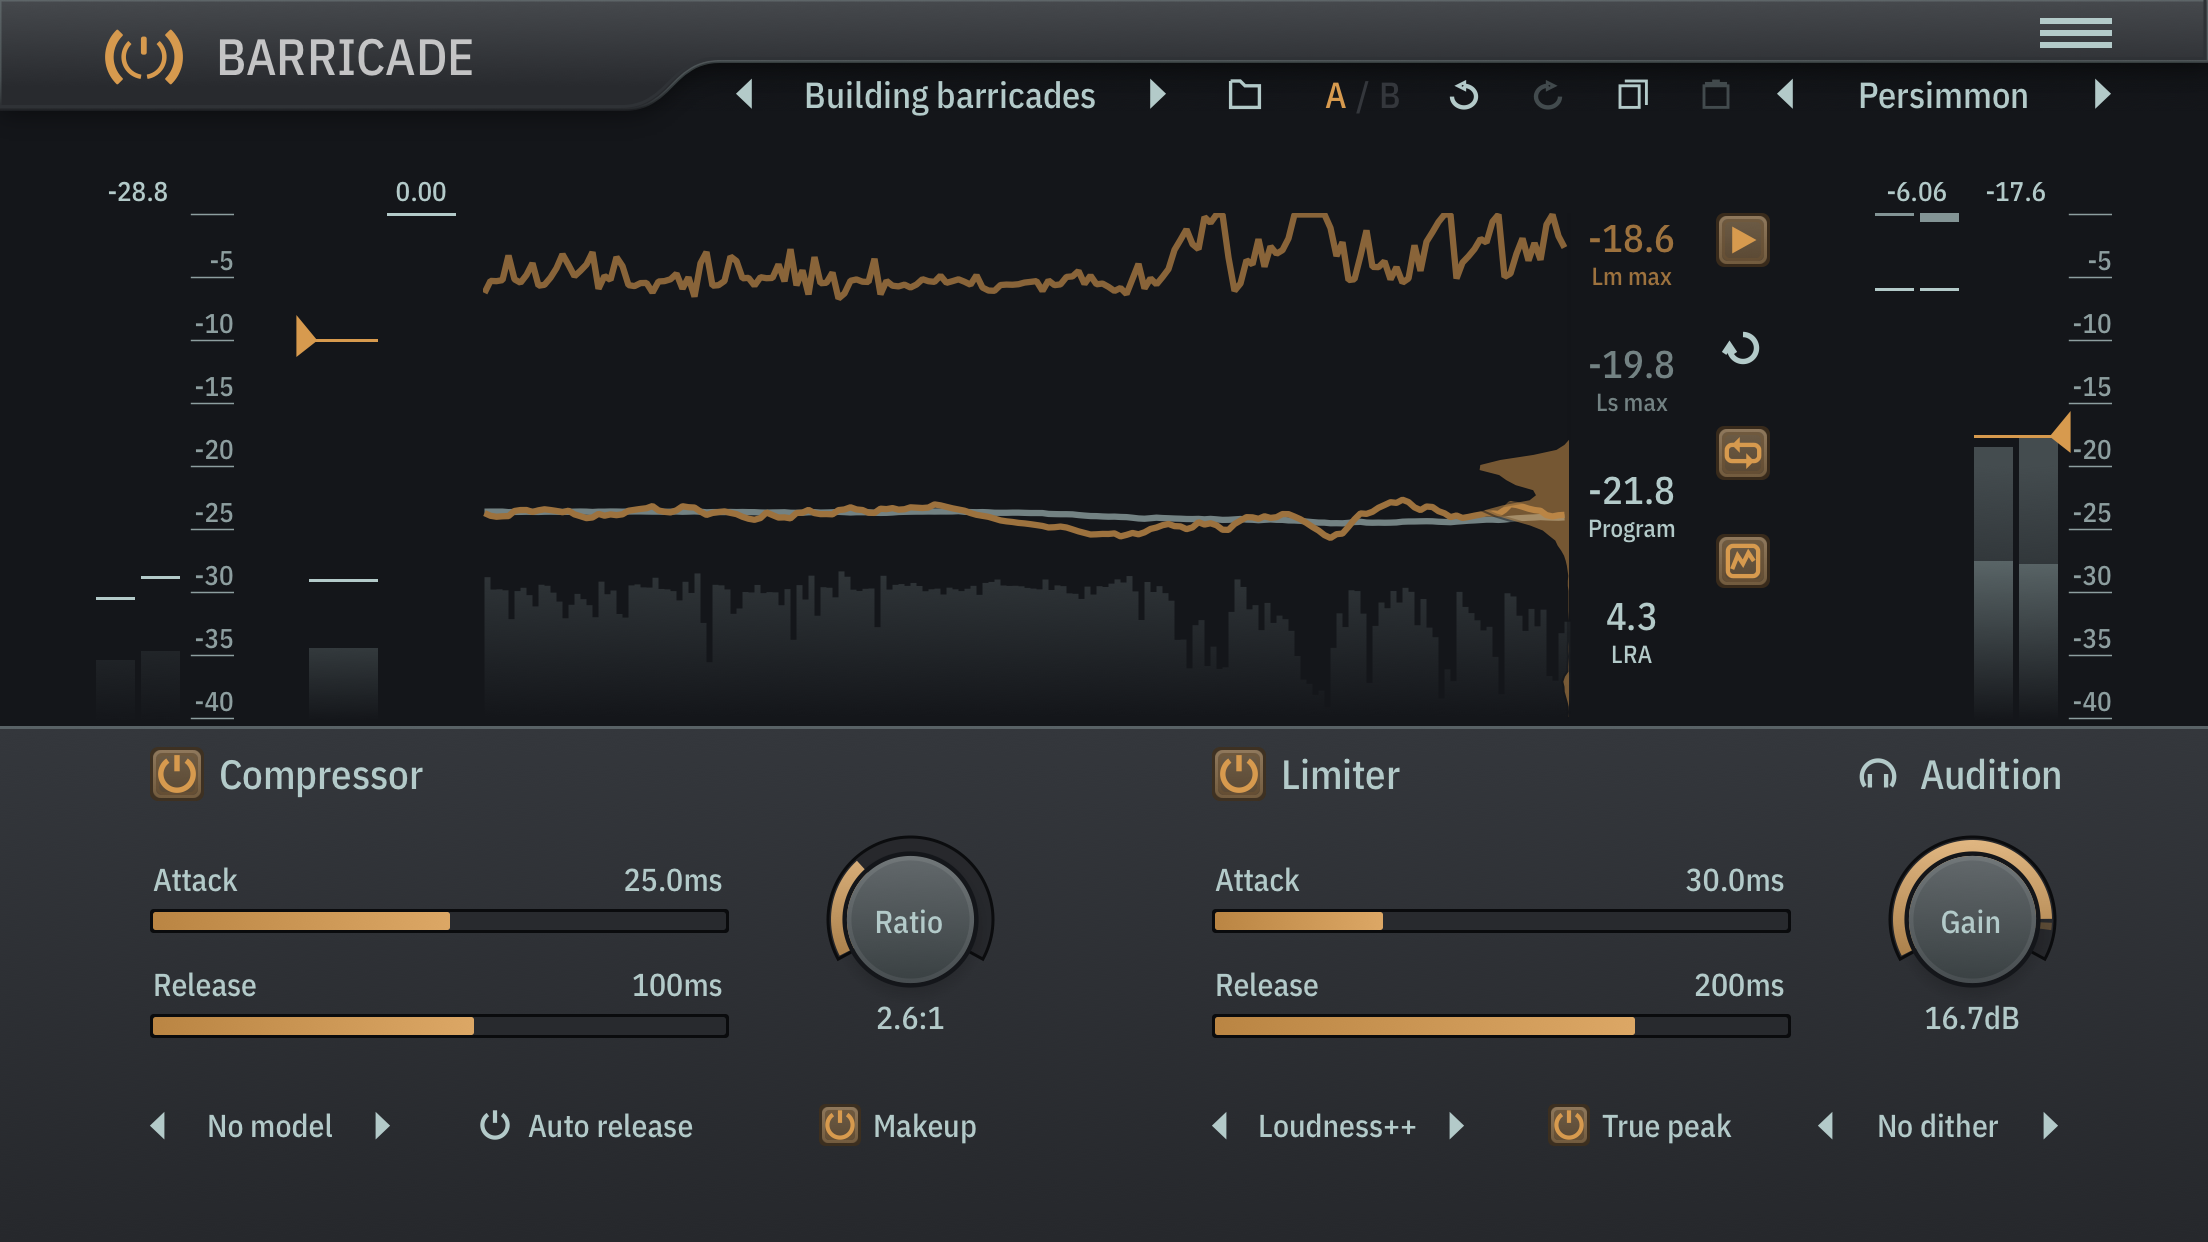Screen dimensions: 2208x1242
Task: Open the hamburger menu at top right
Action: [2075, 34]
